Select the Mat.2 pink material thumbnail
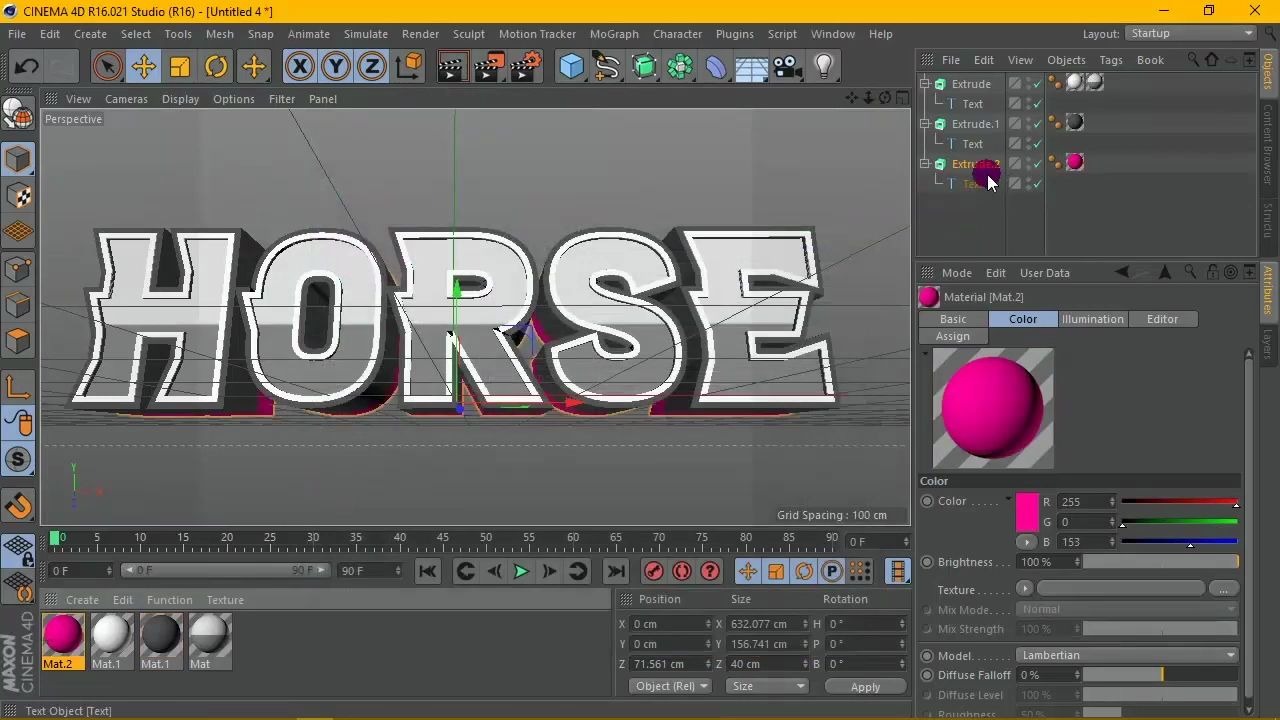The height and width of the screenshot is (720, 1280). 63,635
